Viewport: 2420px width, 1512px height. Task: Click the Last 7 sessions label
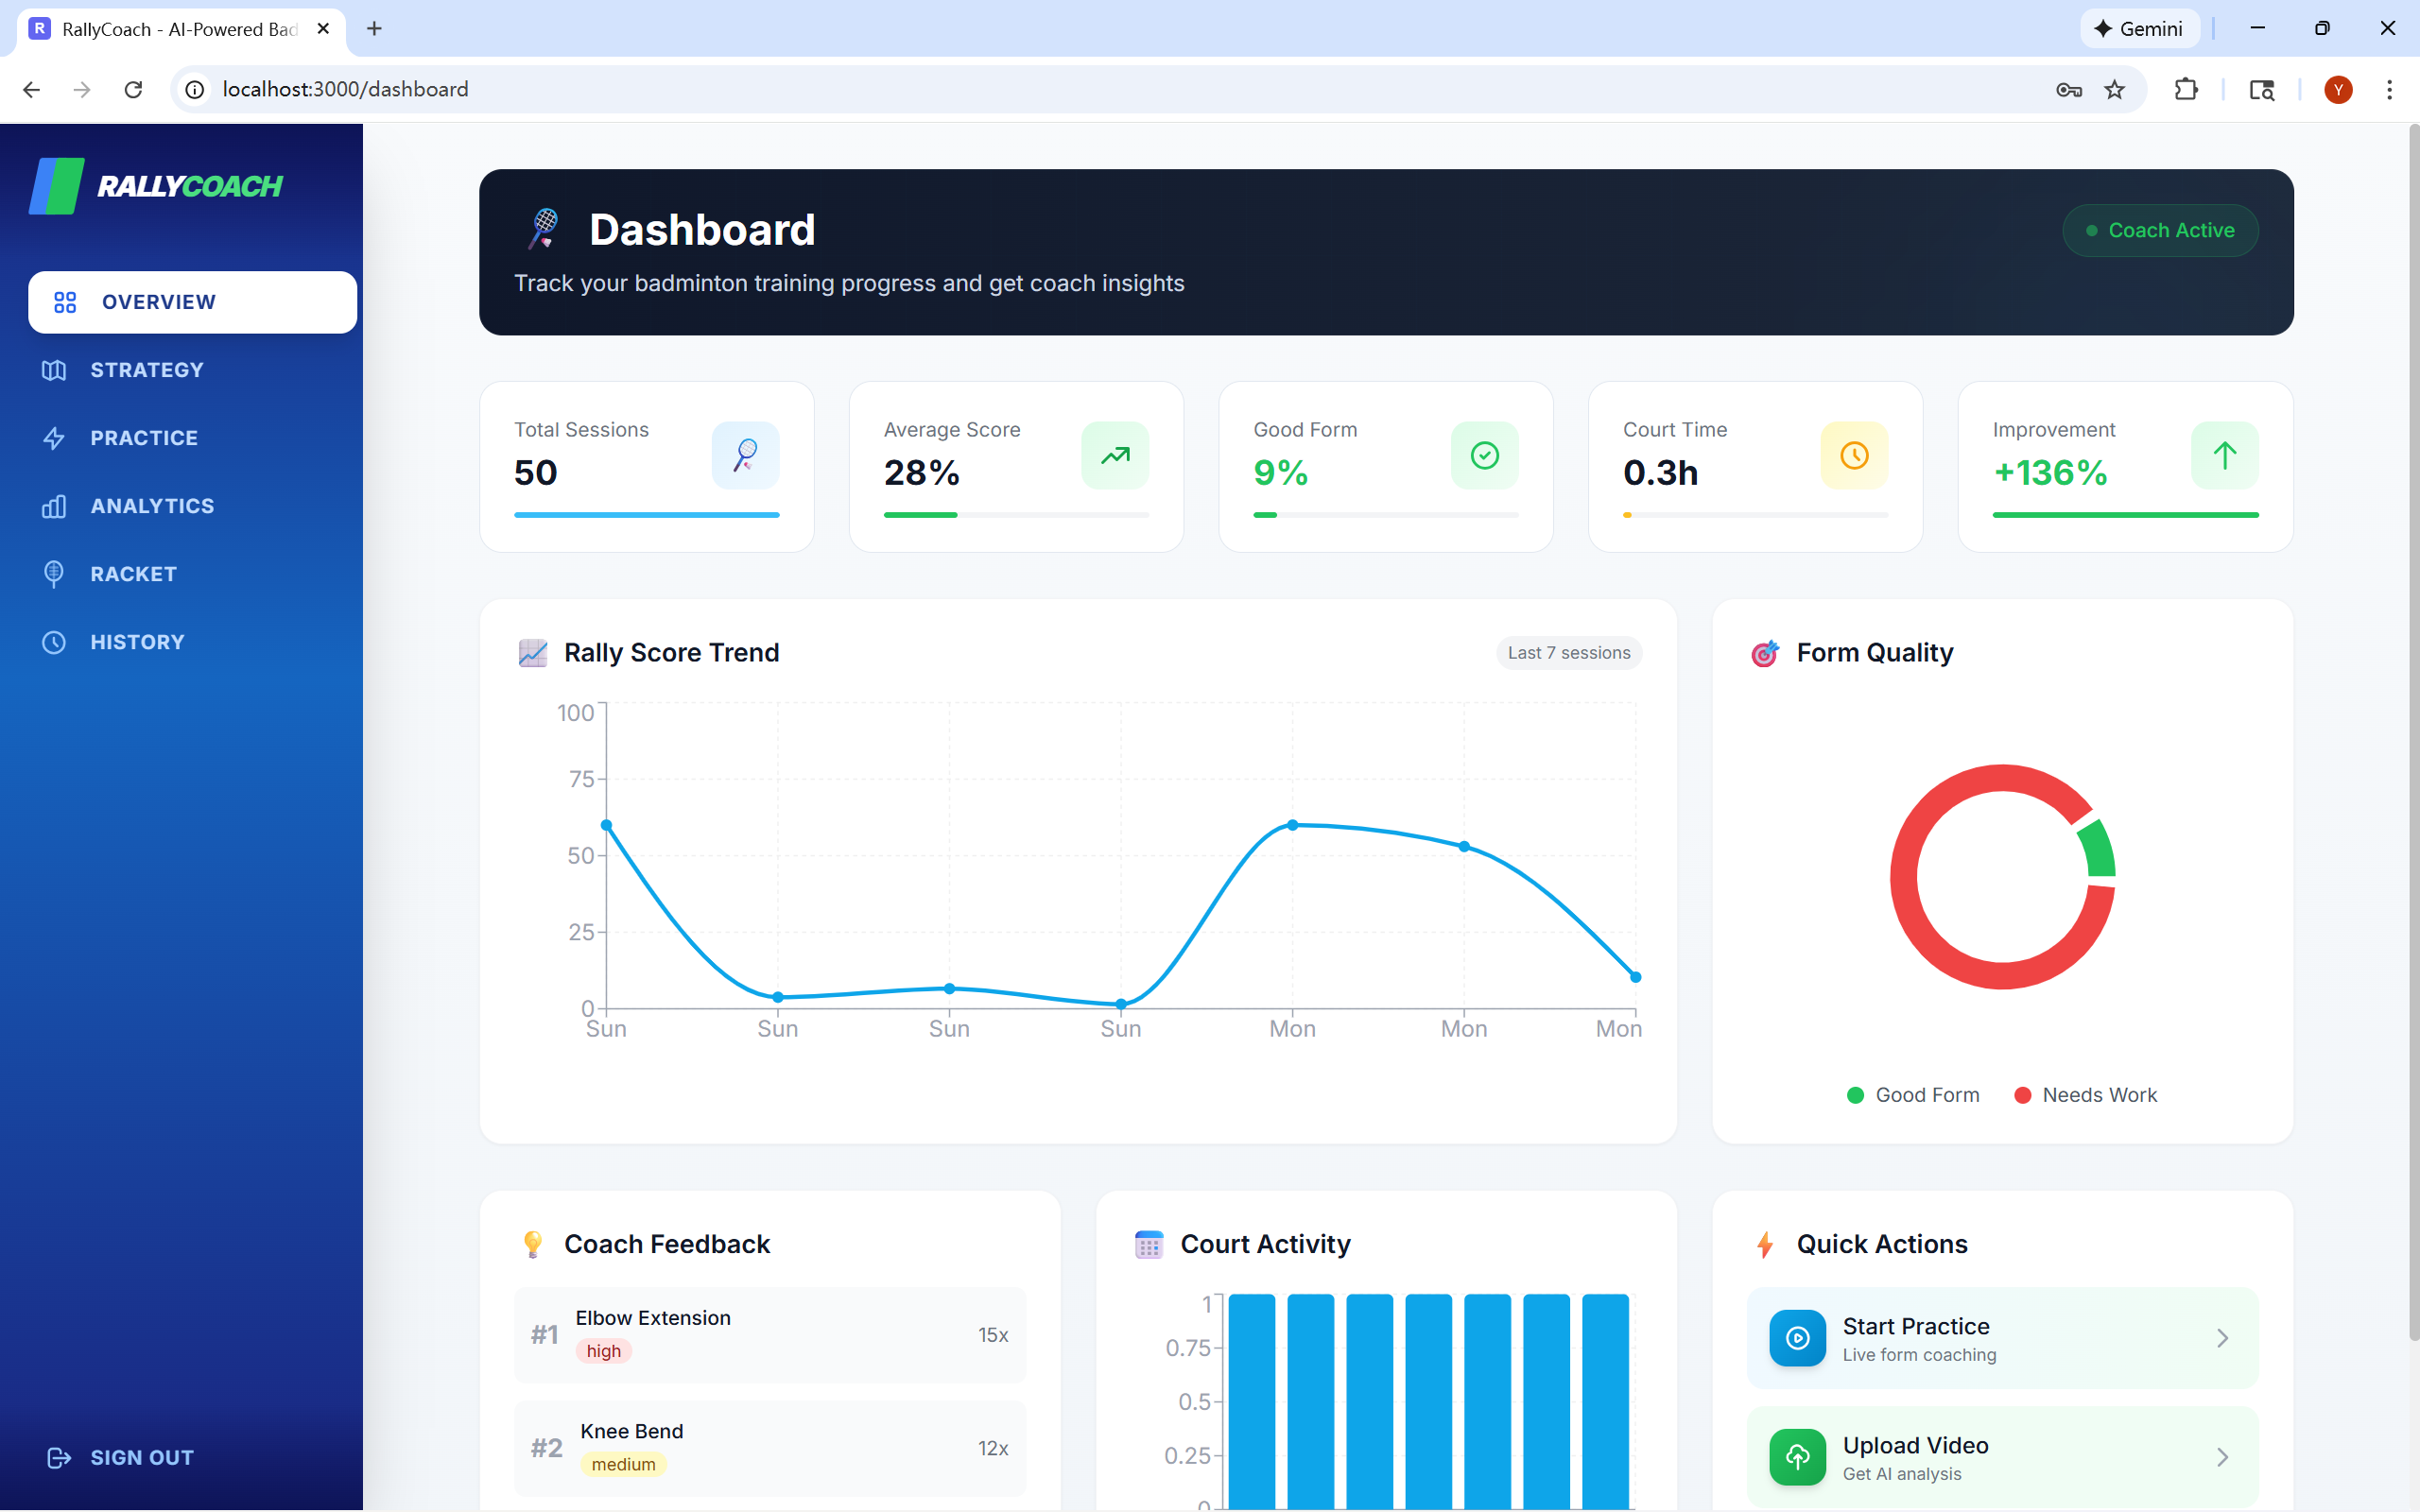[1568, 653]
